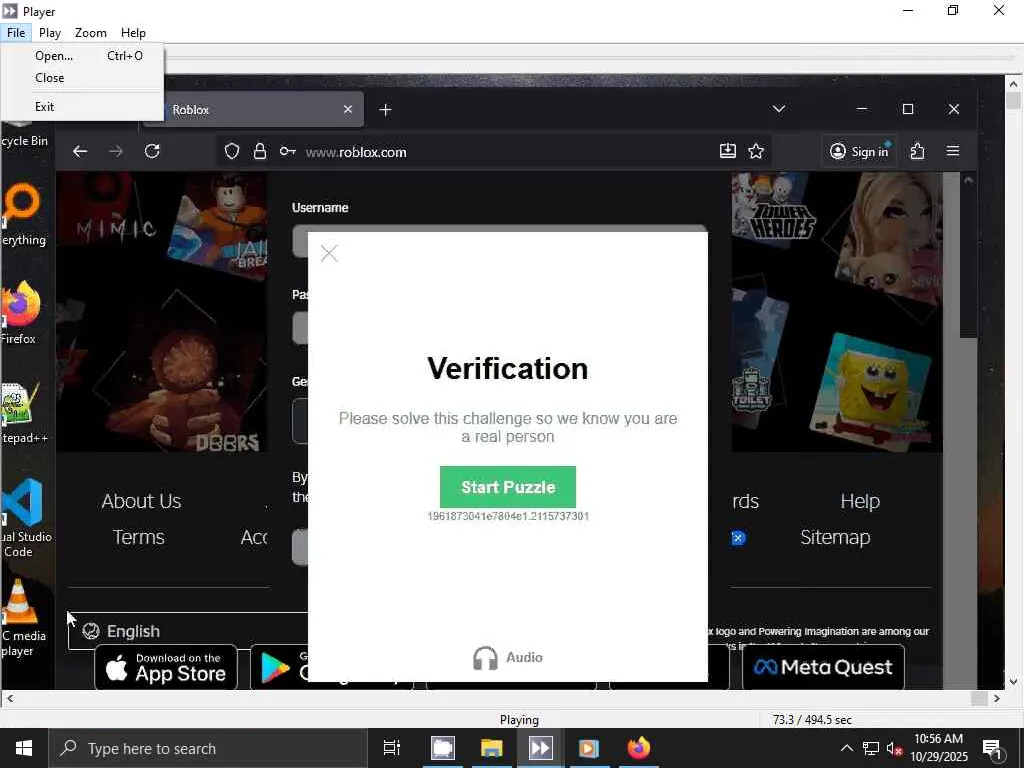Click the site security padlock icon
The width and height of the screenshot is (1024, 768).
click(x=260, y=152)
